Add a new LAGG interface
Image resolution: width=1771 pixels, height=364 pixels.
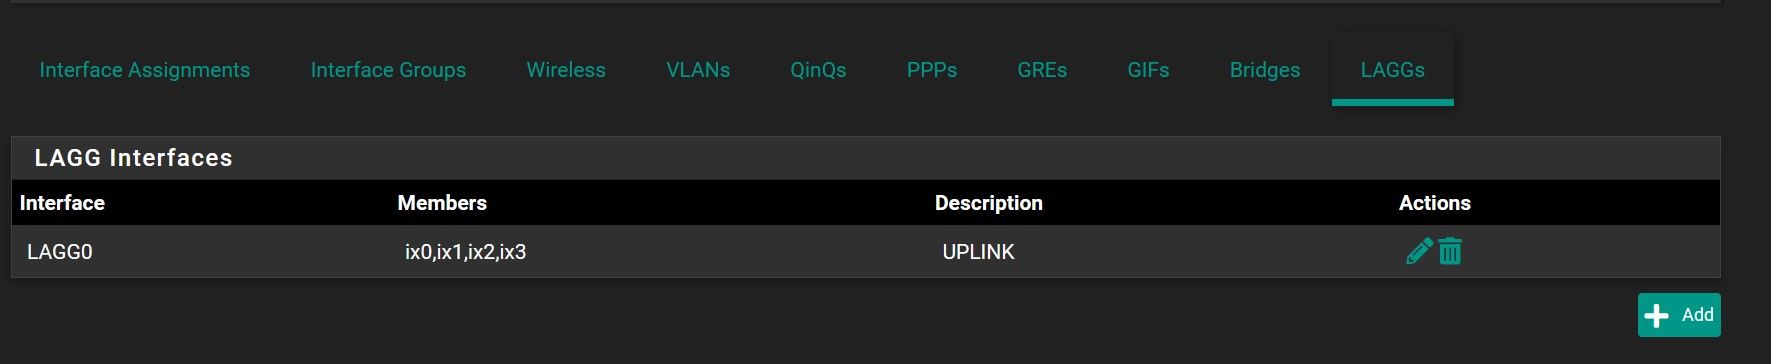1679,315
